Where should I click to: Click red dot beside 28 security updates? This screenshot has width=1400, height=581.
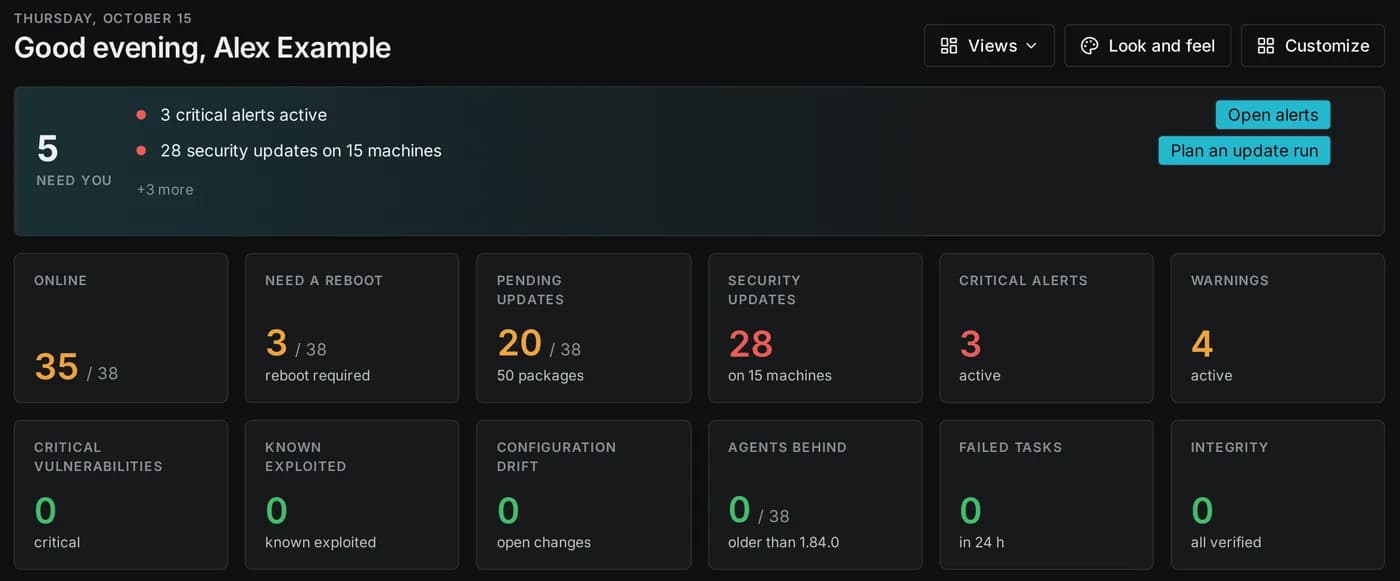pyautogui.click(x=141, y=151)
